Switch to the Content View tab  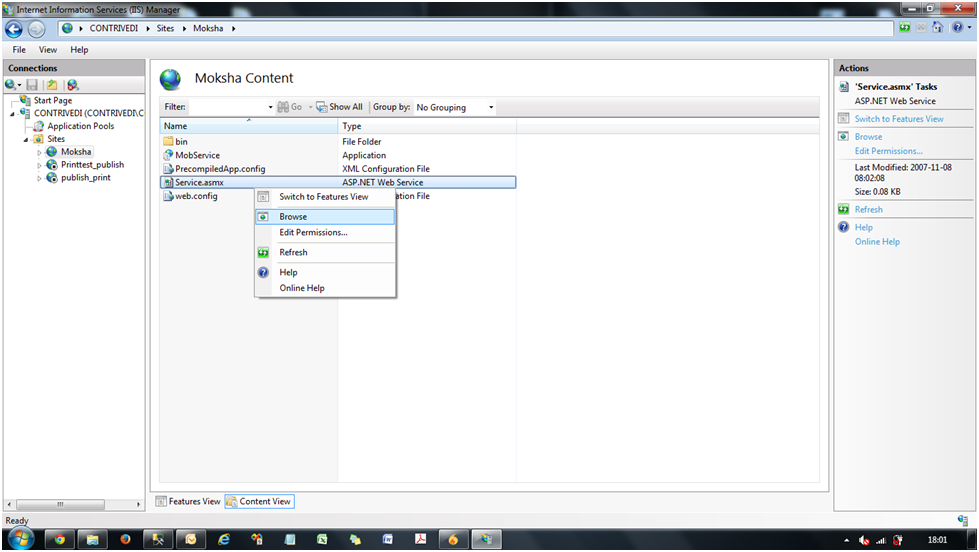point(259,501)
